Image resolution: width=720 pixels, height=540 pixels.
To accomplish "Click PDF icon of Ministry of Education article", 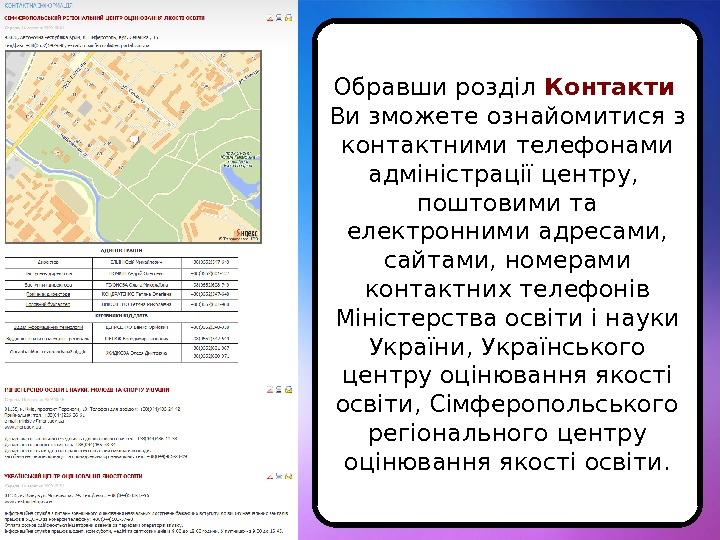I will pos(270,389).
